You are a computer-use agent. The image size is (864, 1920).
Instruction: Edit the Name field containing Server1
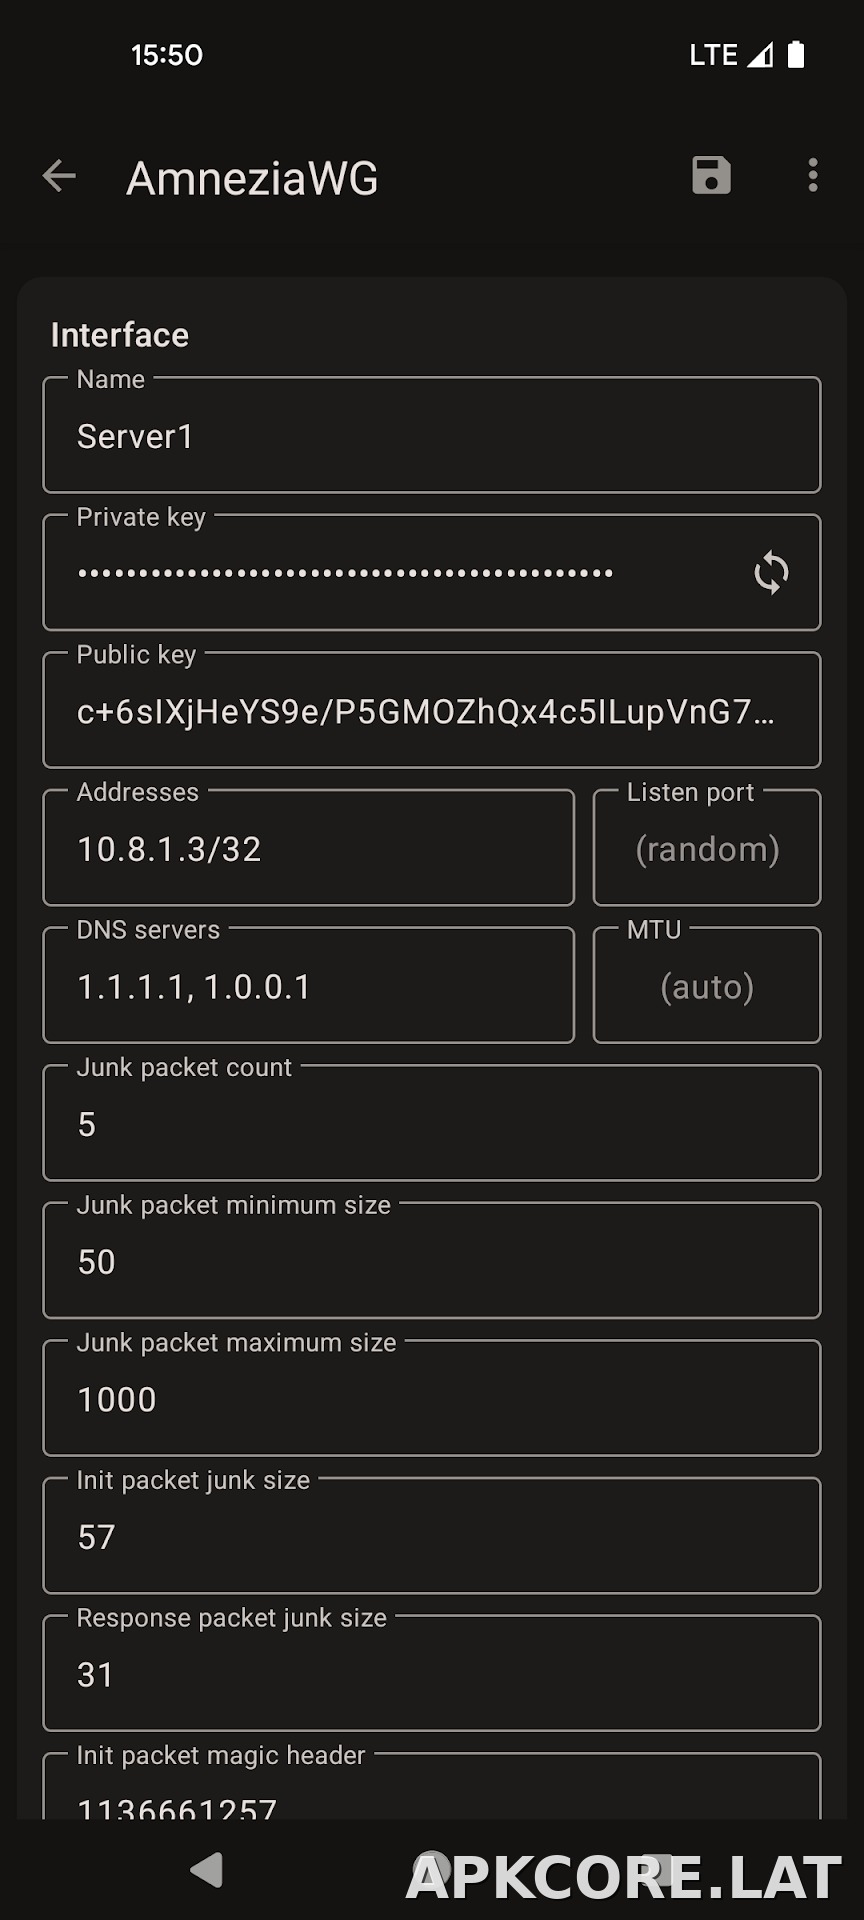432,435
